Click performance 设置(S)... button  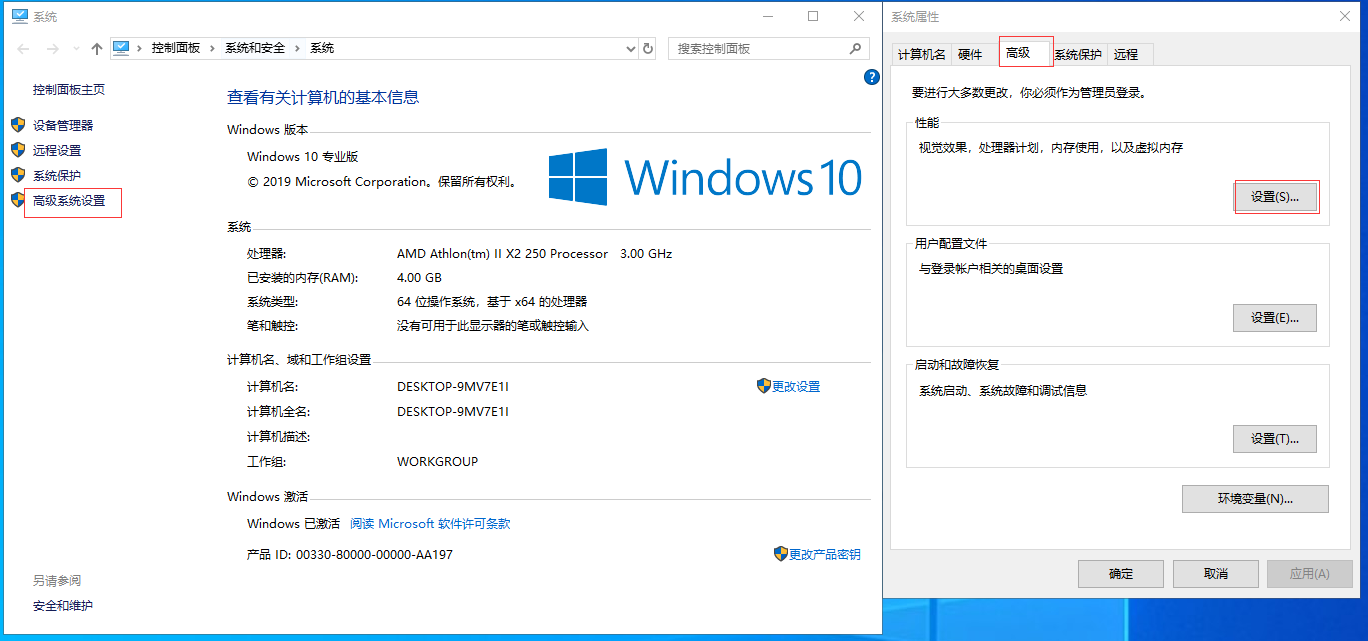click(x=1275, y=197)
